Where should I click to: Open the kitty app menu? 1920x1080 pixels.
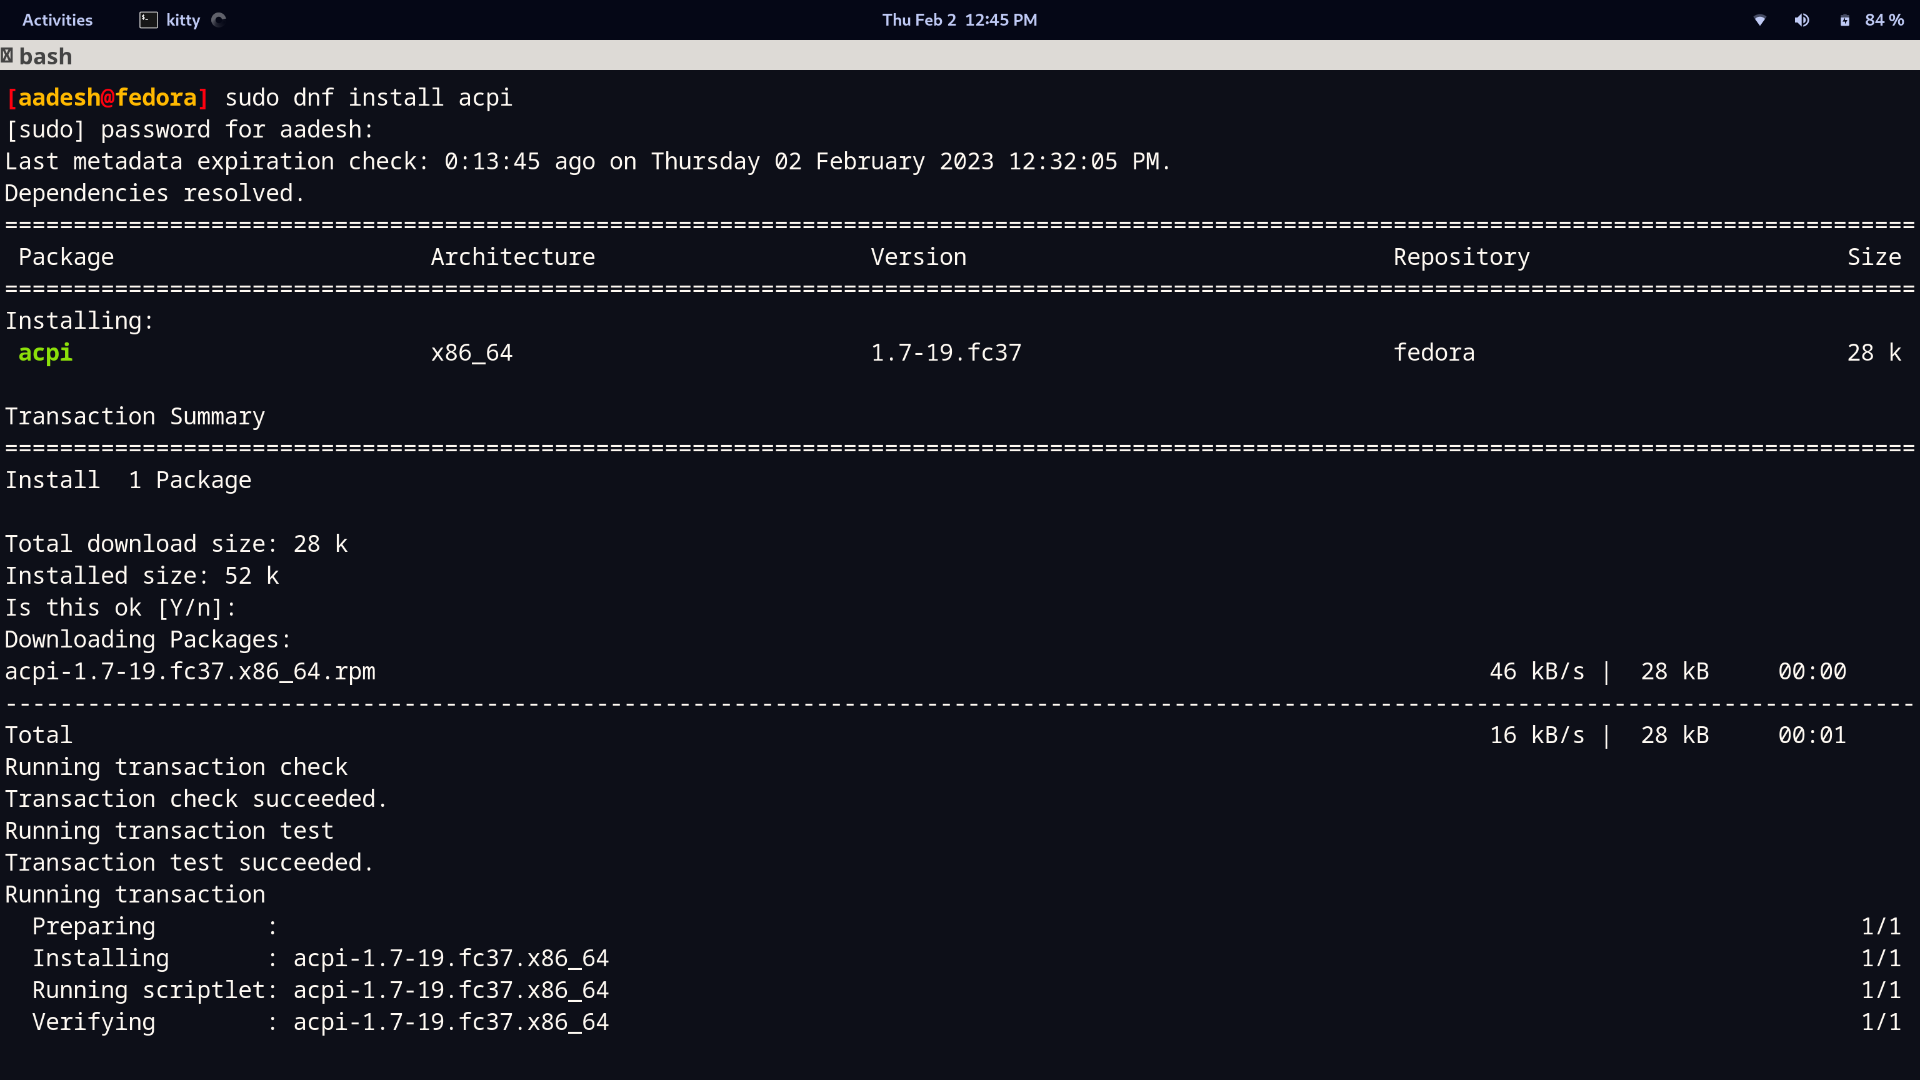pyautogui.click(x=182, y=19)
